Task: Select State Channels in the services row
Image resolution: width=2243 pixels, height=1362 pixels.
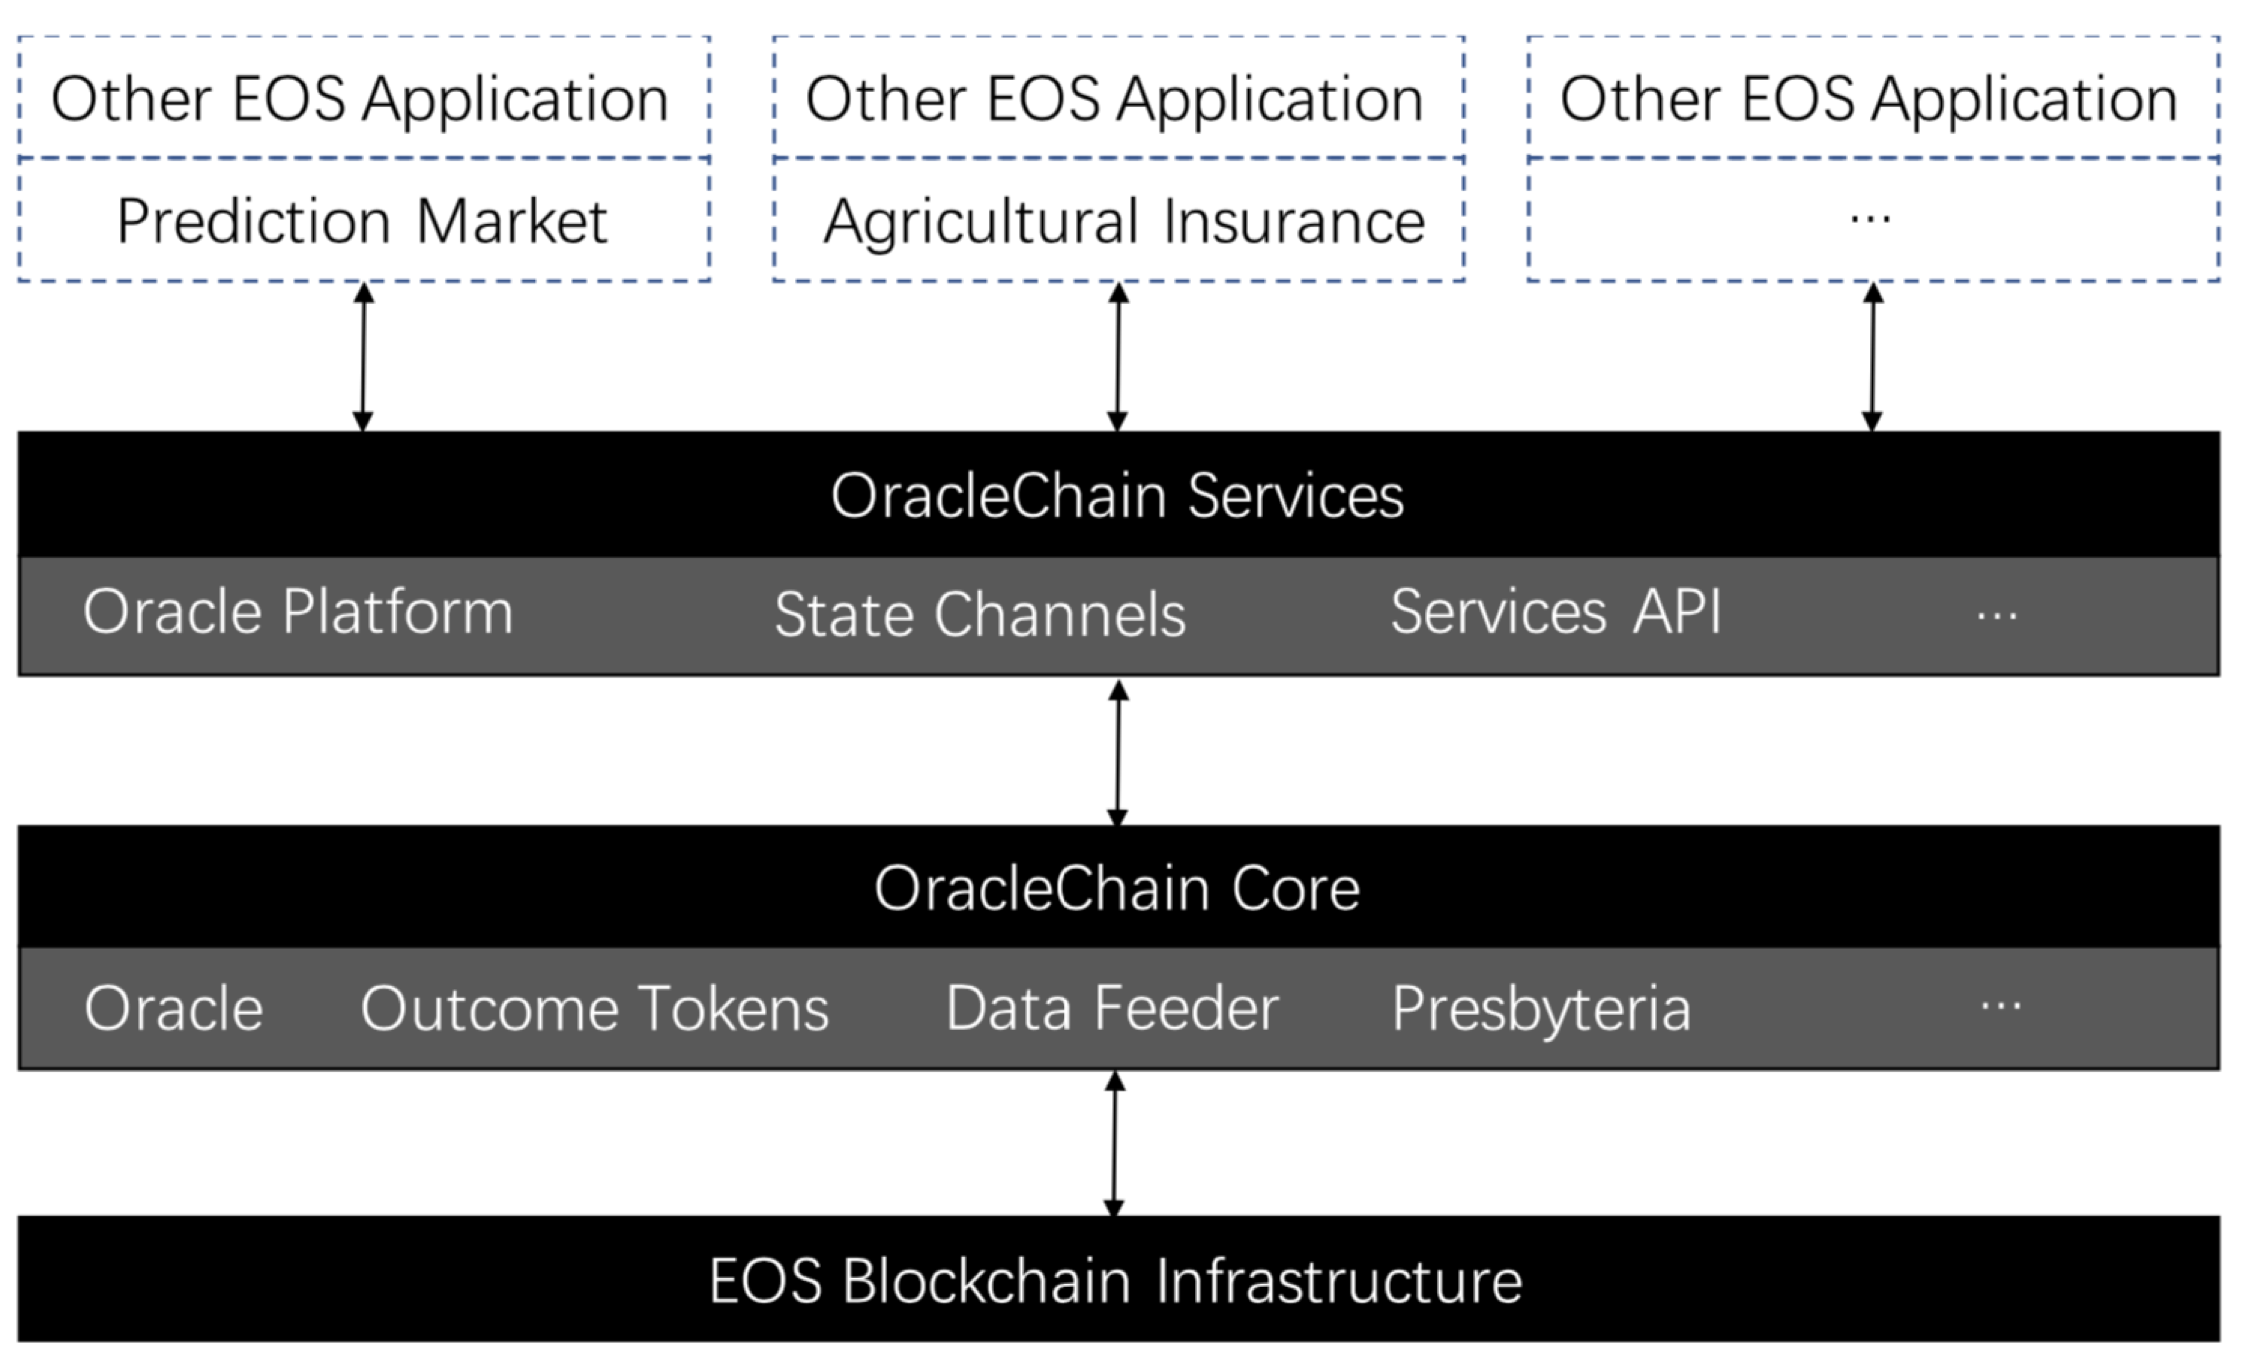Action: point(980,614)
